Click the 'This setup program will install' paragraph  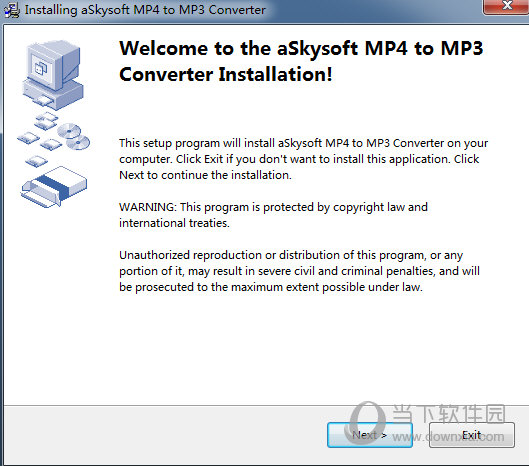[303, 159]
